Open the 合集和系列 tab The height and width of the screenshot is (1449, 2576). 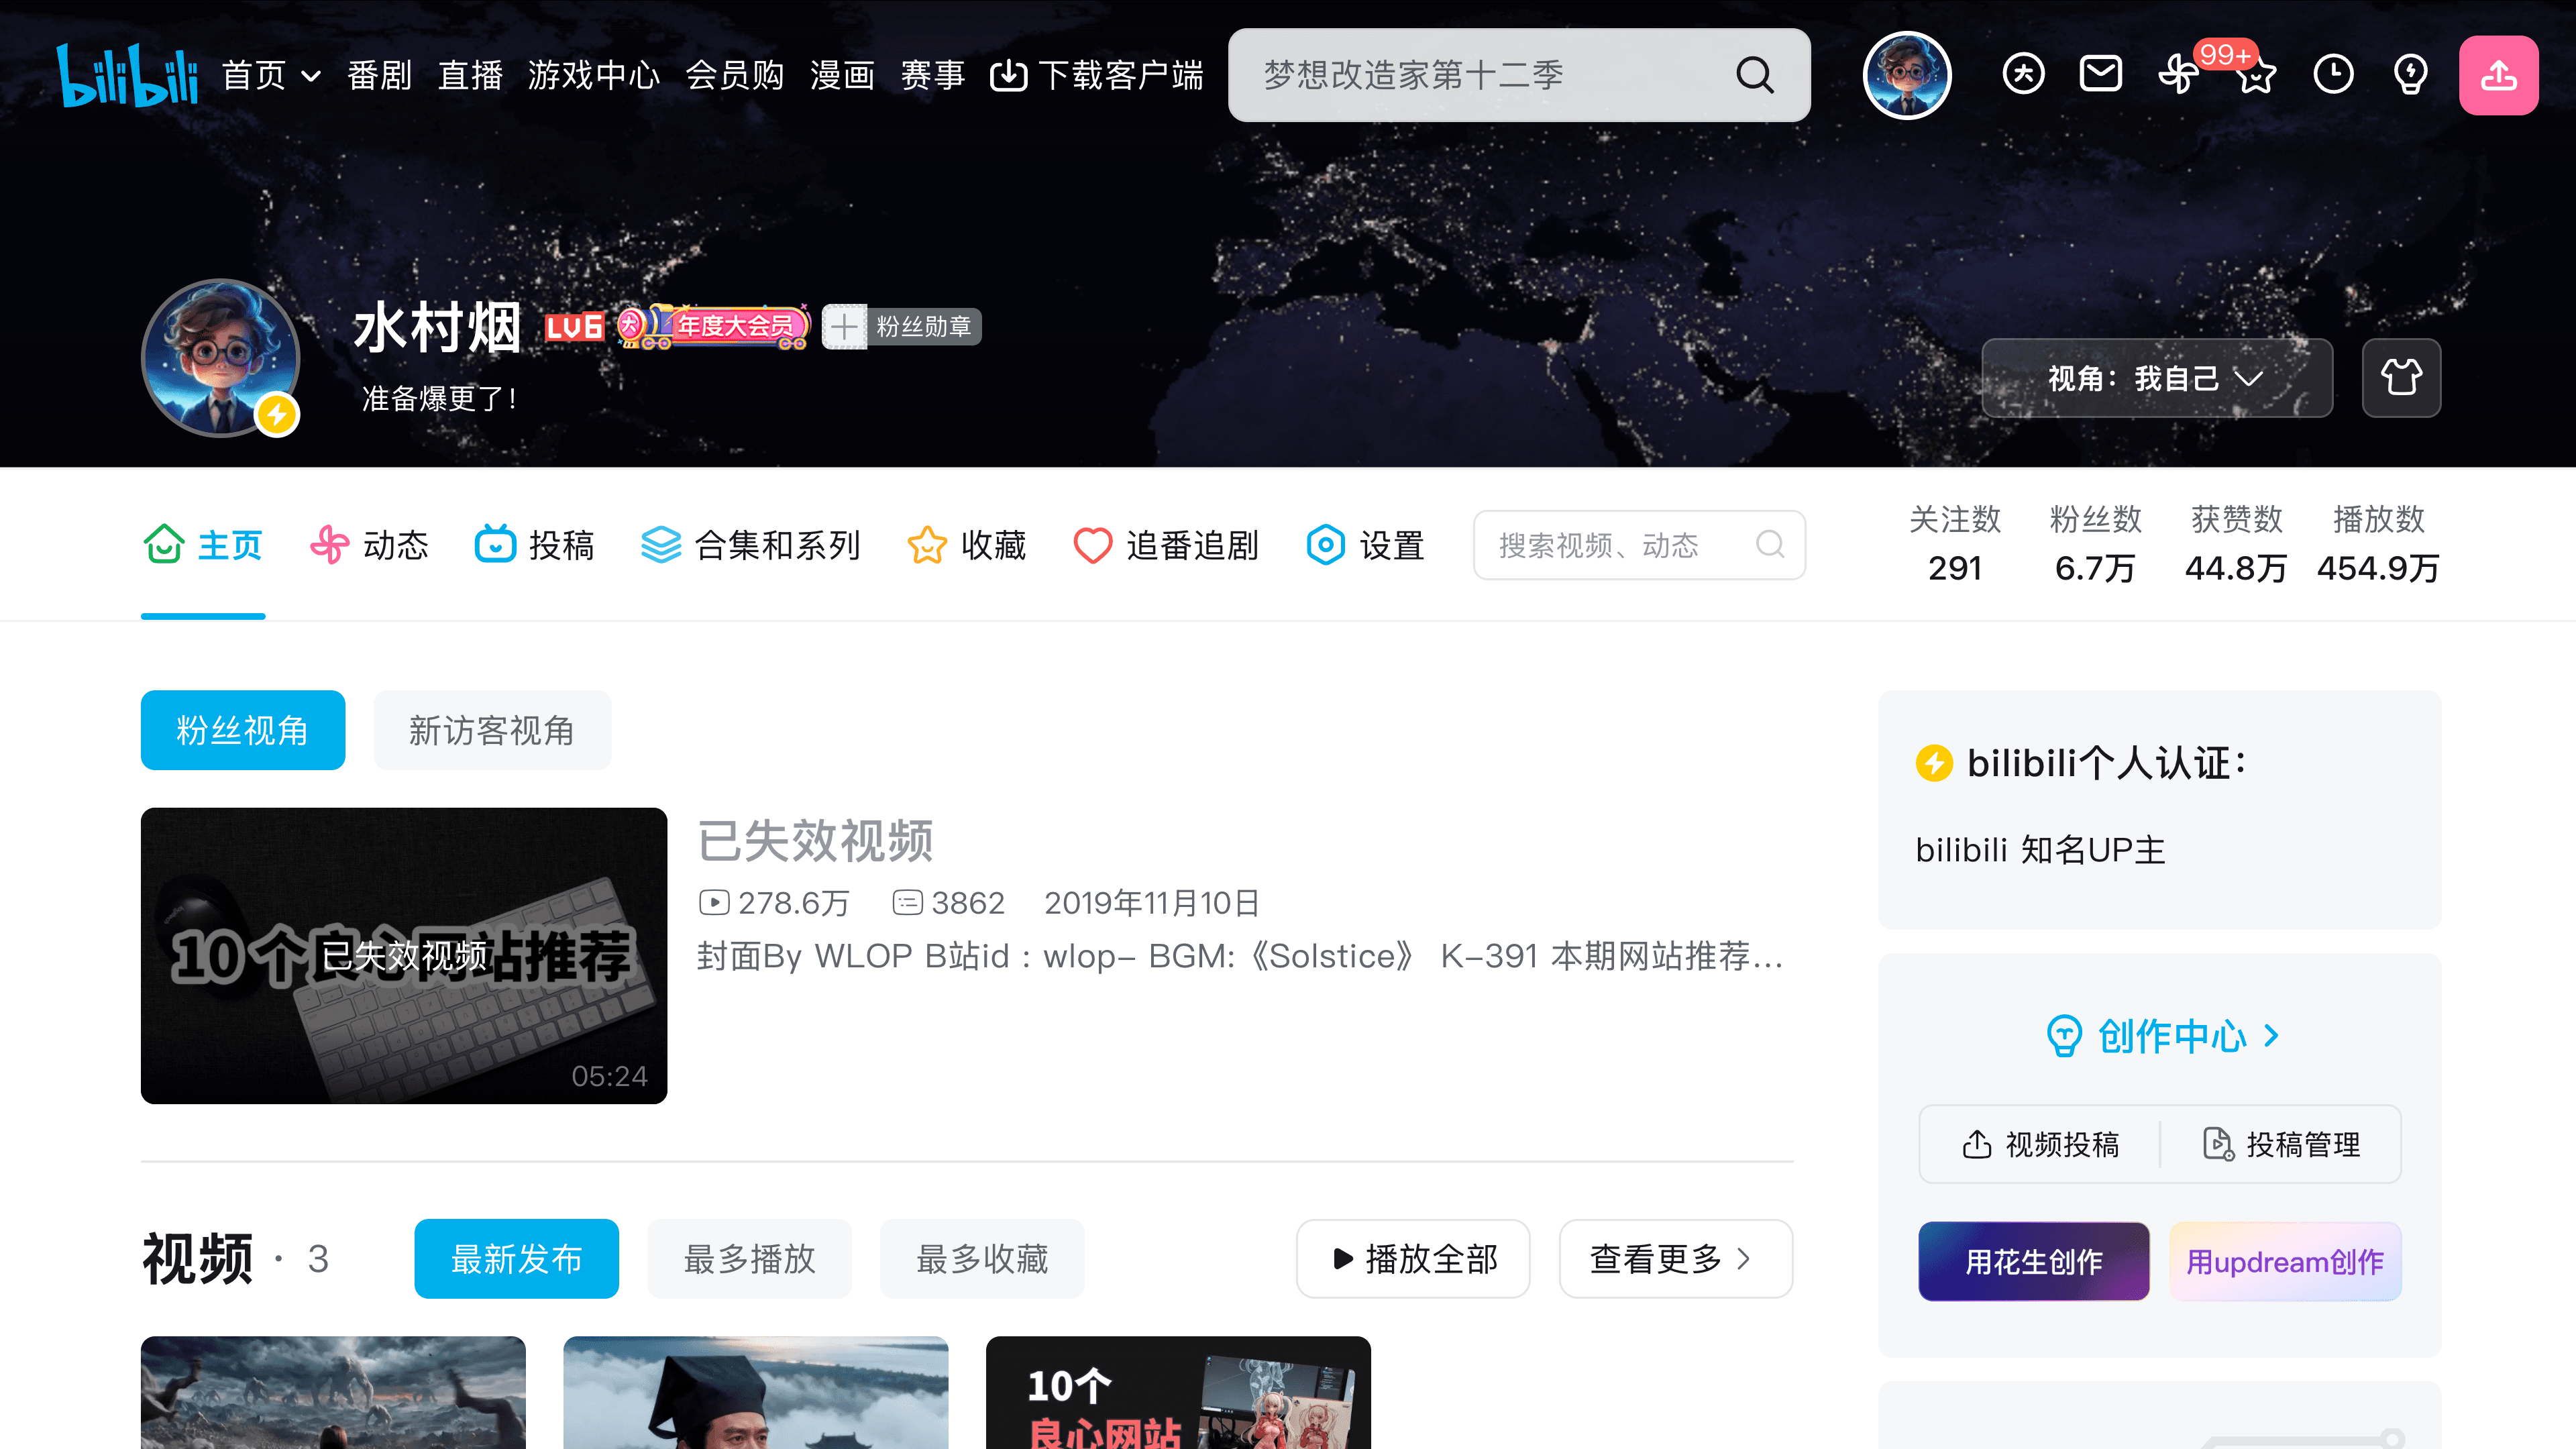tap(750, 545)
